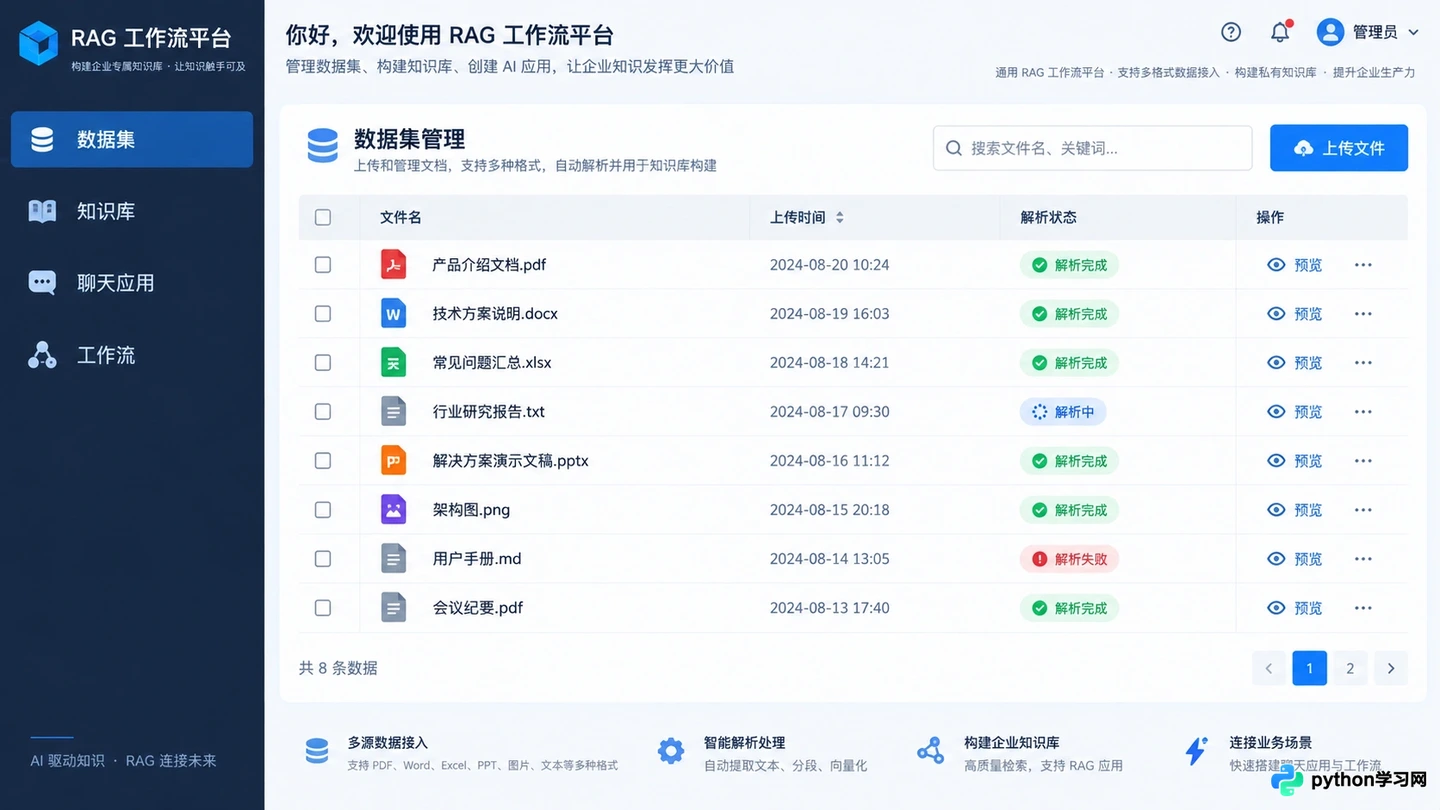Click the search box for file names
This screenshot has width=1440, height=810.
(1092, 148)
